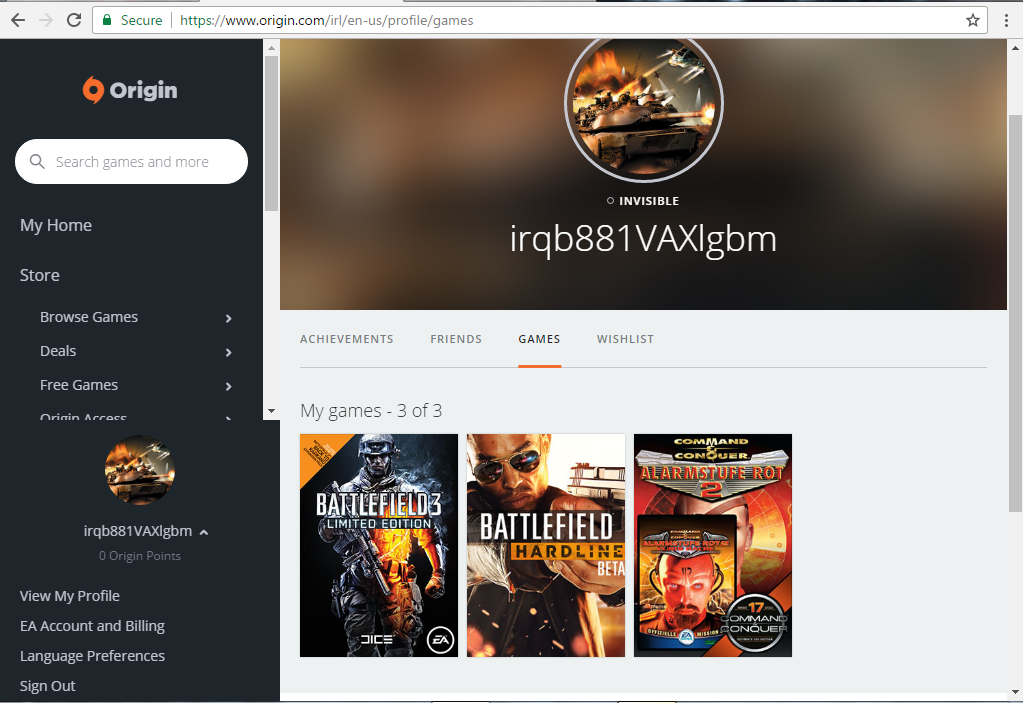
Task: Expand the Free Games submenu arrow
Action: click(228, 386)
